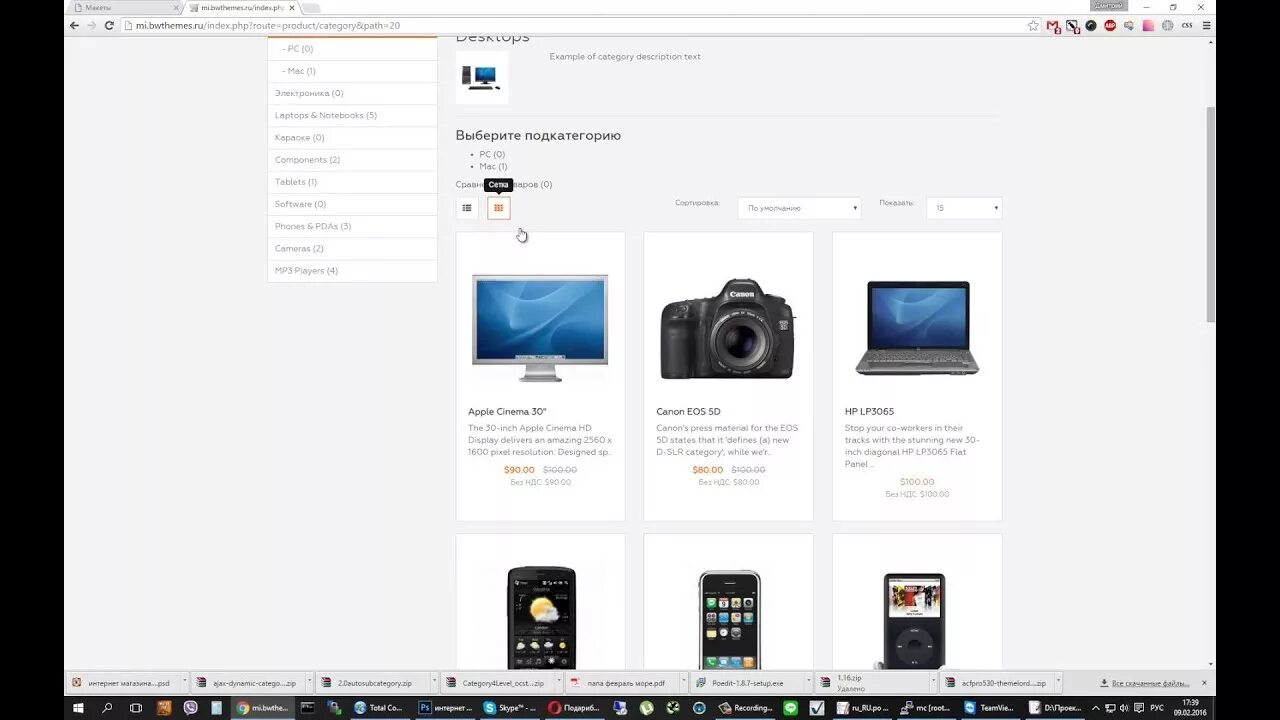Open the Software (0) category
1280x720 pixels.
click(352, 204)
